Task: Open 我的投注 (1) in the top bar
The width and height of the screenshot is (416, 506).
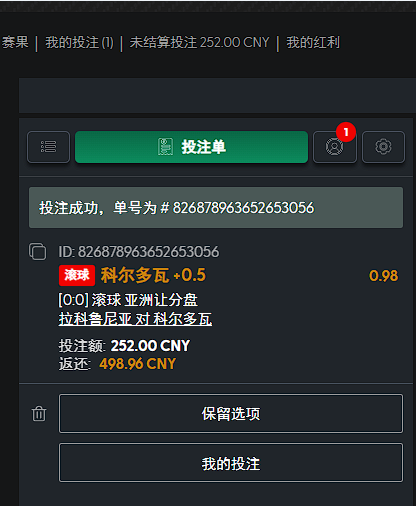Action: click(79, 42)
